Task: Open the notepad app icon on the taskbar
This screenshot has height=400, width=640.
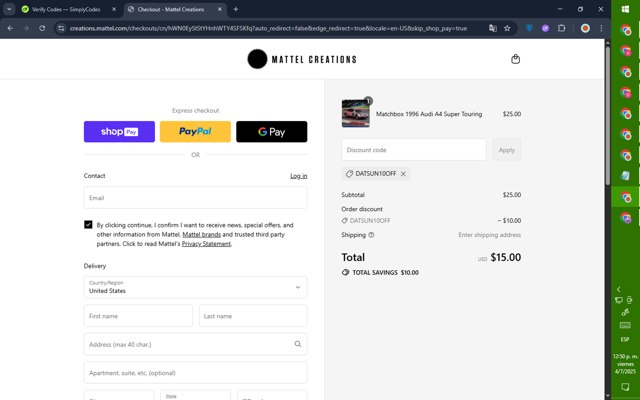Action: (625, 176)
